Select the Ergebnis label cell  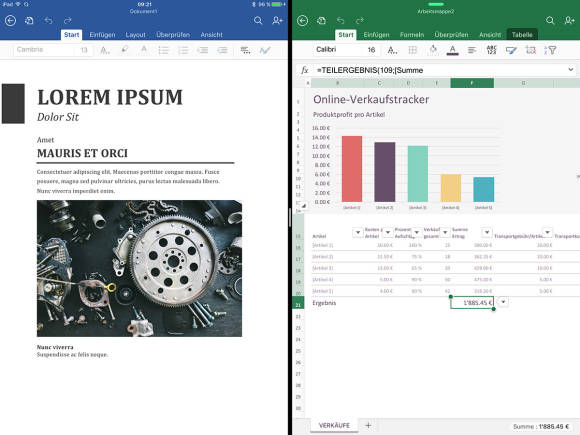point(324,303)
